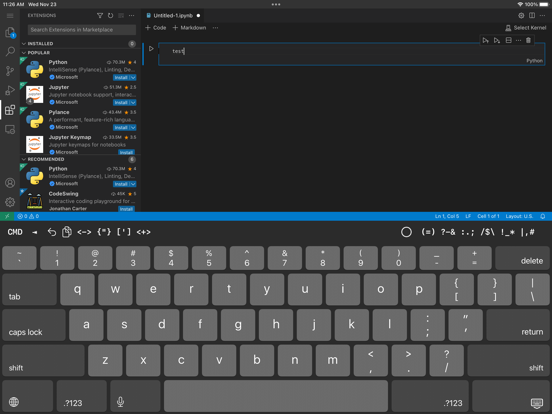Viewport: 552px width, 414px height.
Task: Click Layout: U.S. in status bar
Action: click(x=519, y=216)
